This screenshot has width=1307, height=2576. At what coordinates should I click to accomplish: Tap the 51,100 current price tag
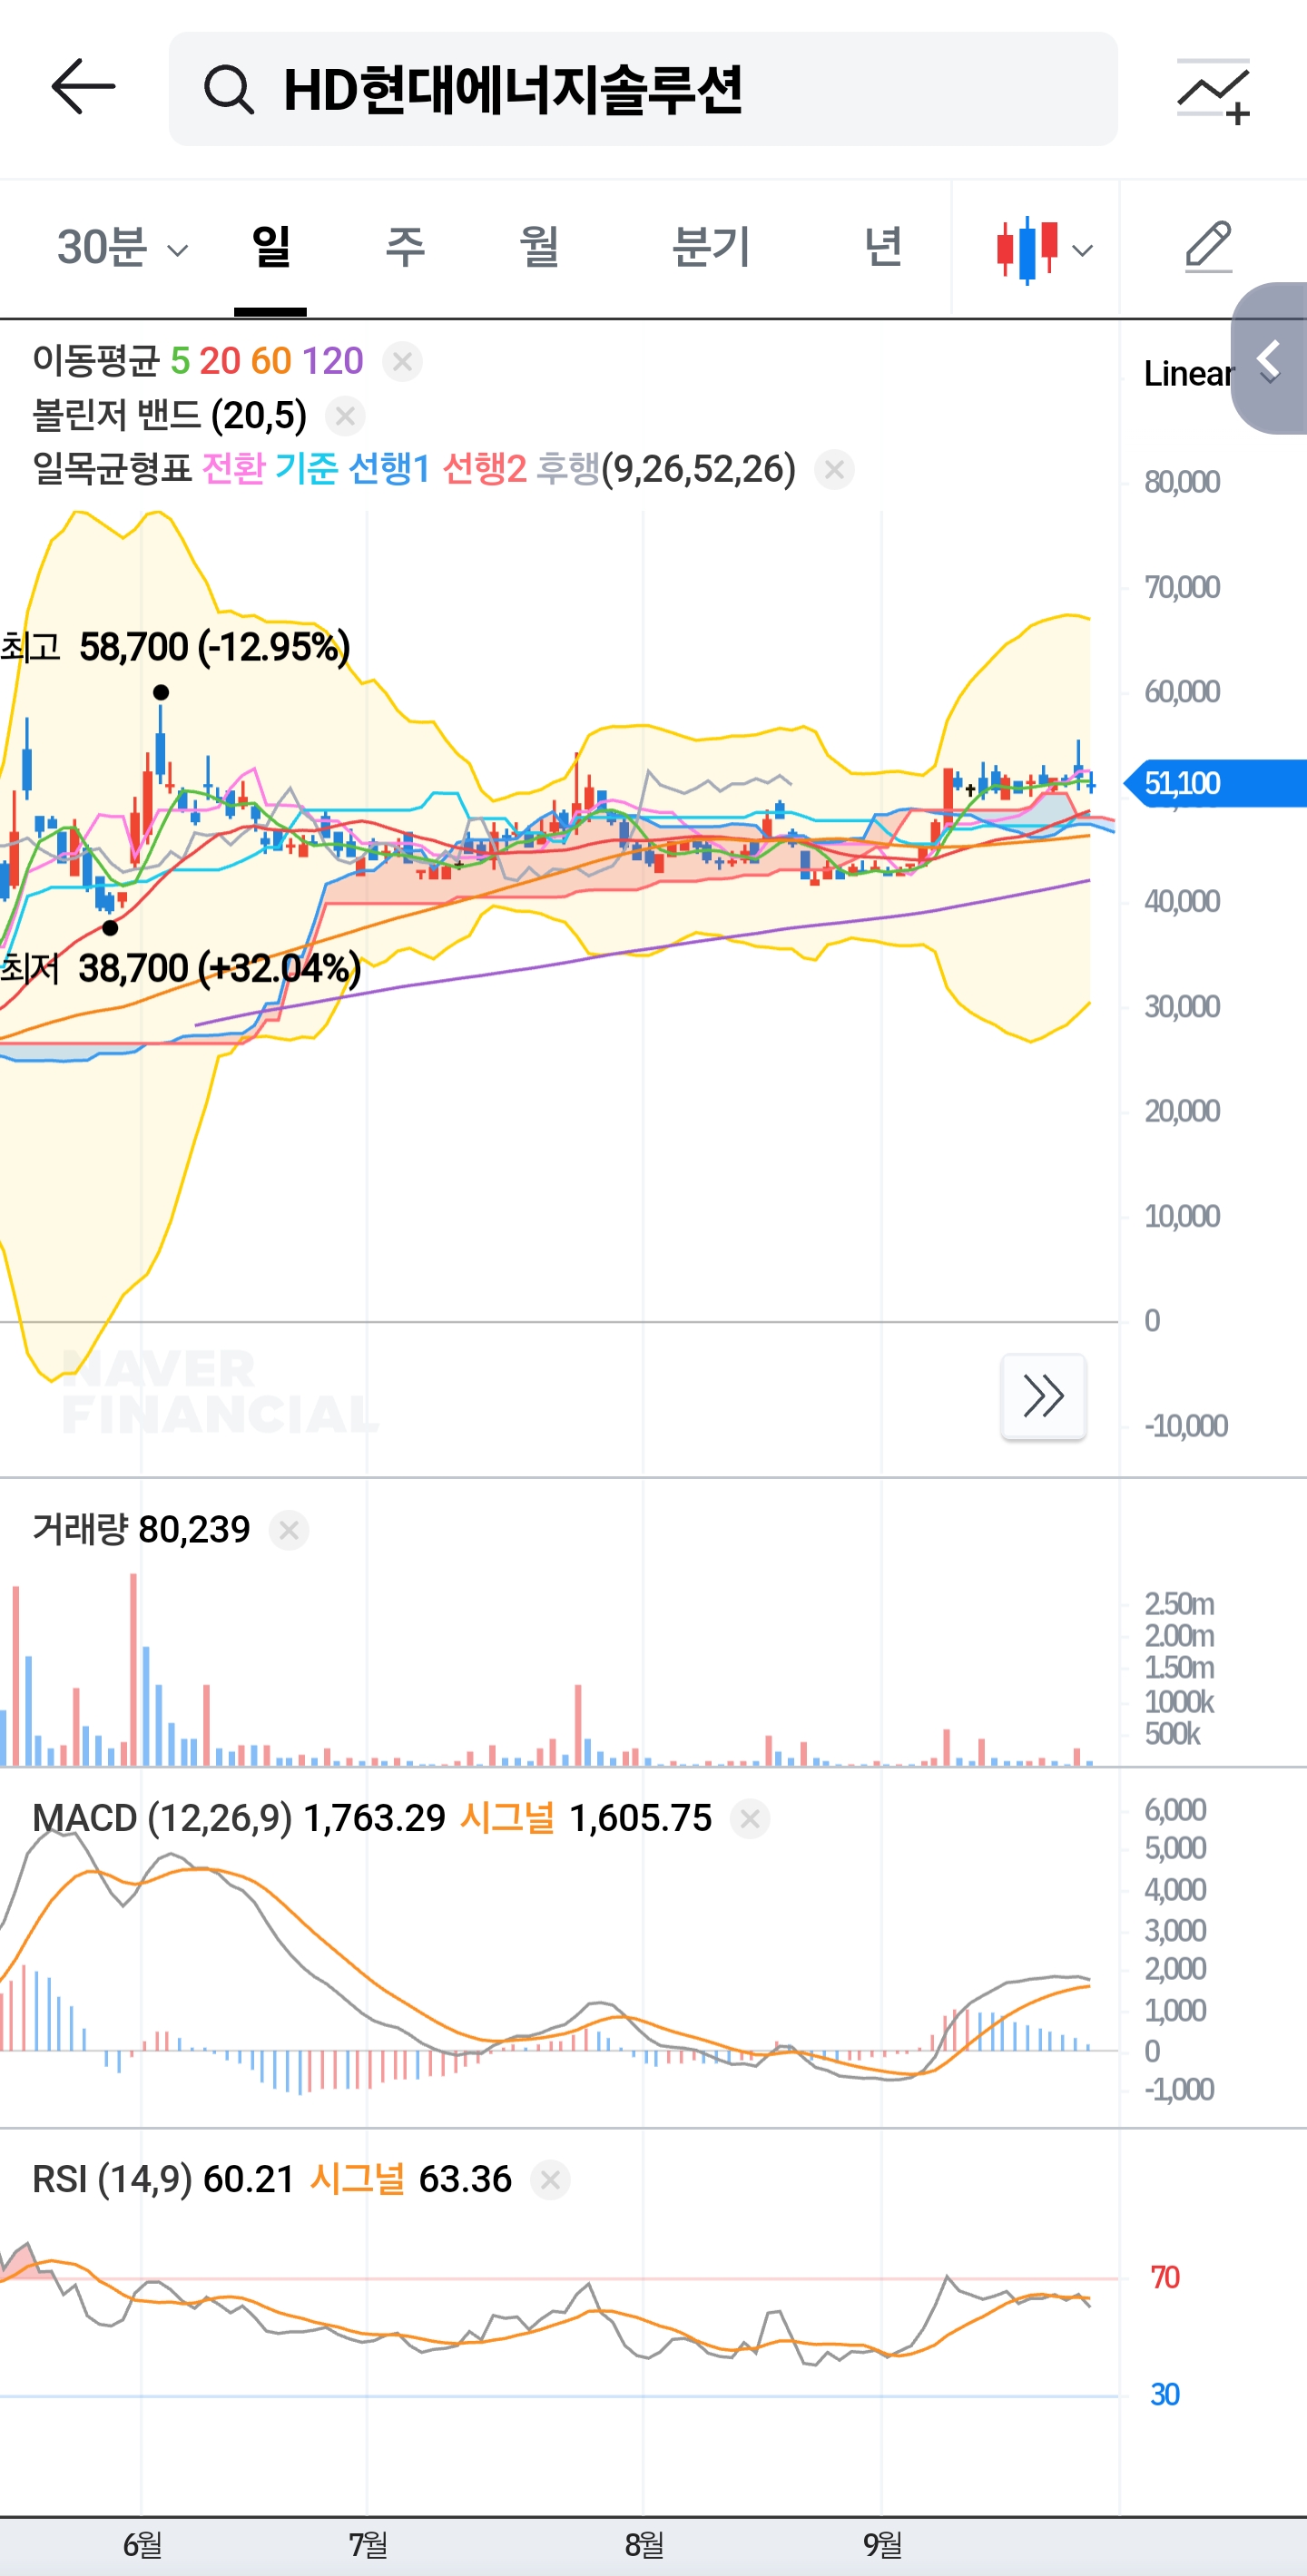(x=1214, y=783)
